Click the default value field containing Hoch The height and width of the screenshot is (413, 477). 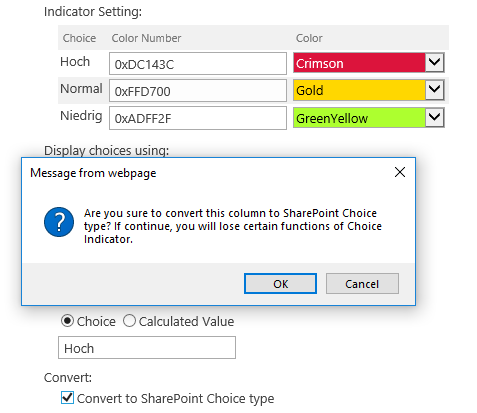pos(147,348)
